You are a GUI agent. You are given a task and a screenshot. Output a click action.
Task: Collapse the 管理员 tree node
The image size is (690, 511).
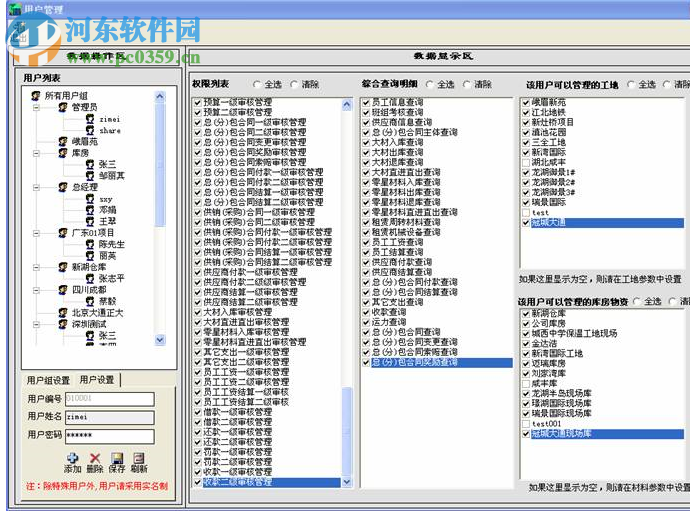click(x=37, y=107)
